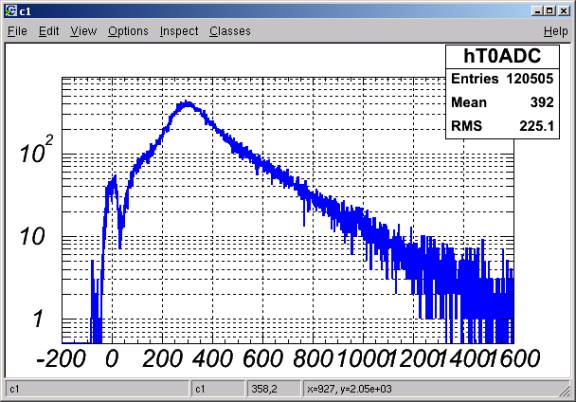The width and height of the screenshot is (576, 402).
Task: Open the Edit menu
Action: 49,31
